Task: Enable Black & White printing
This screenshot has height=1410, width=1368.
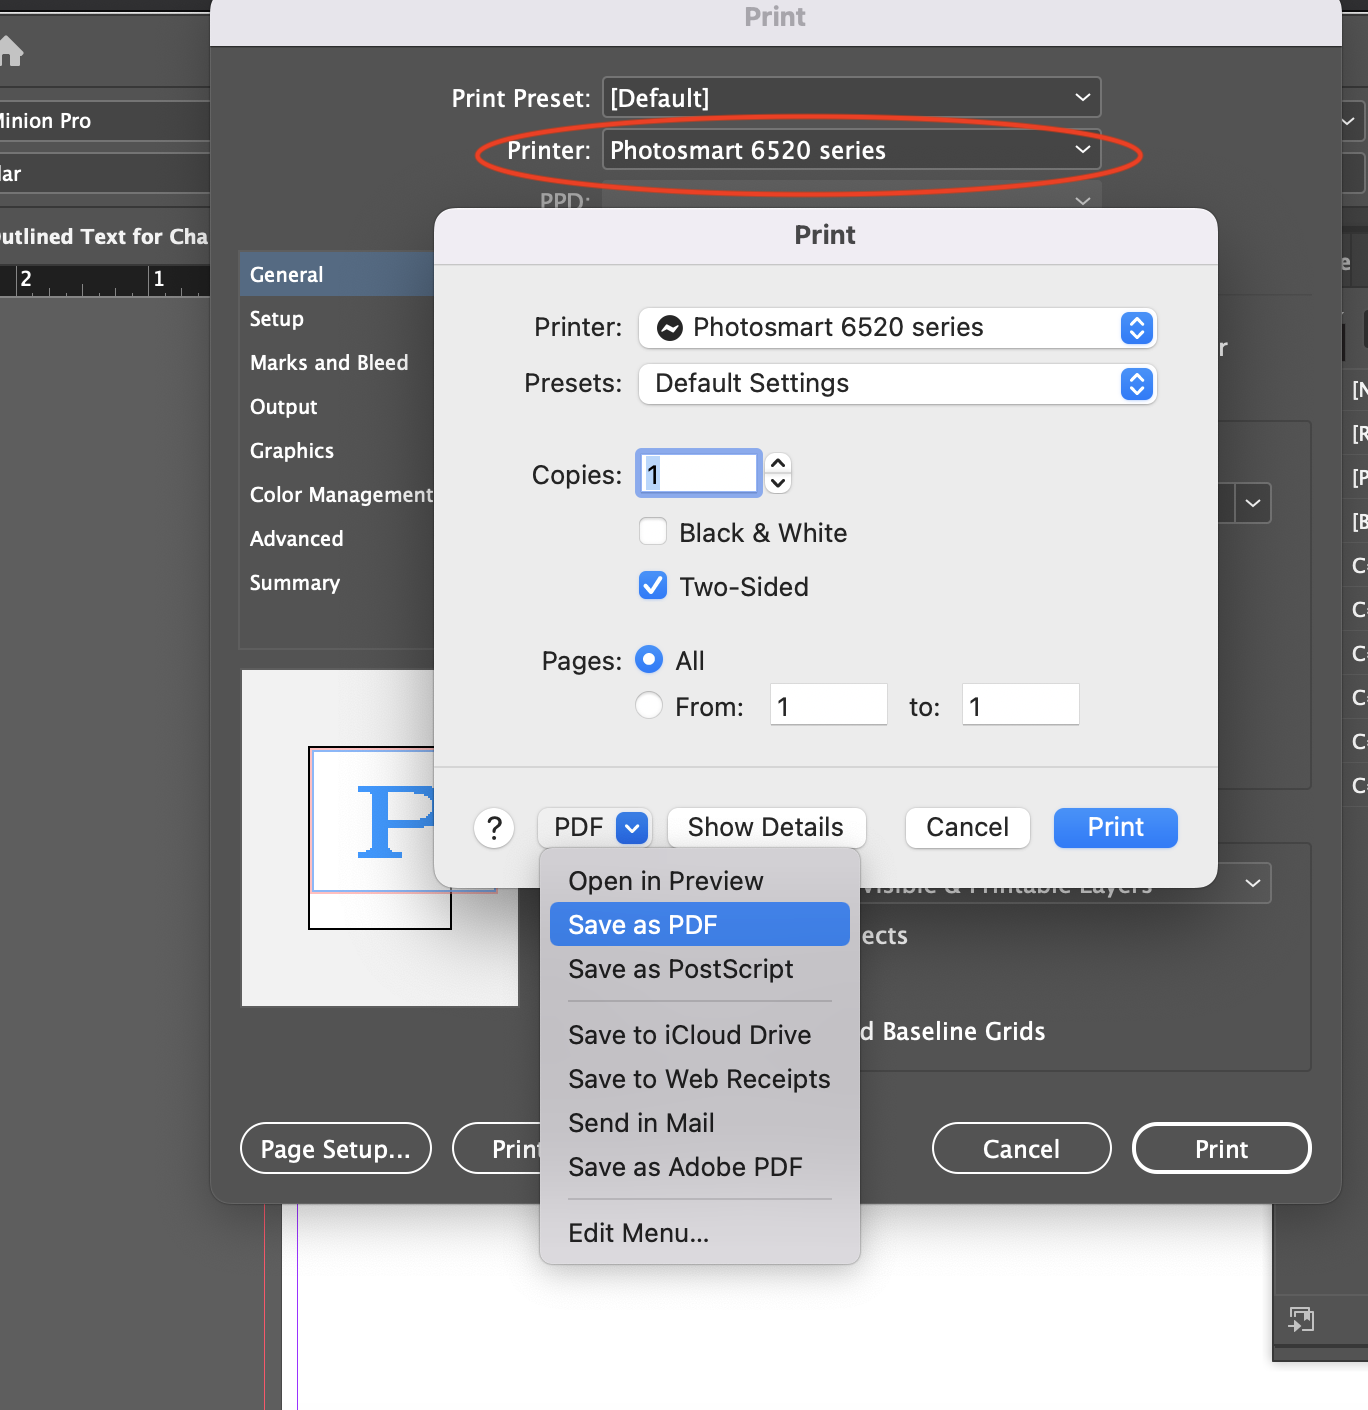Action: (652, 531)
